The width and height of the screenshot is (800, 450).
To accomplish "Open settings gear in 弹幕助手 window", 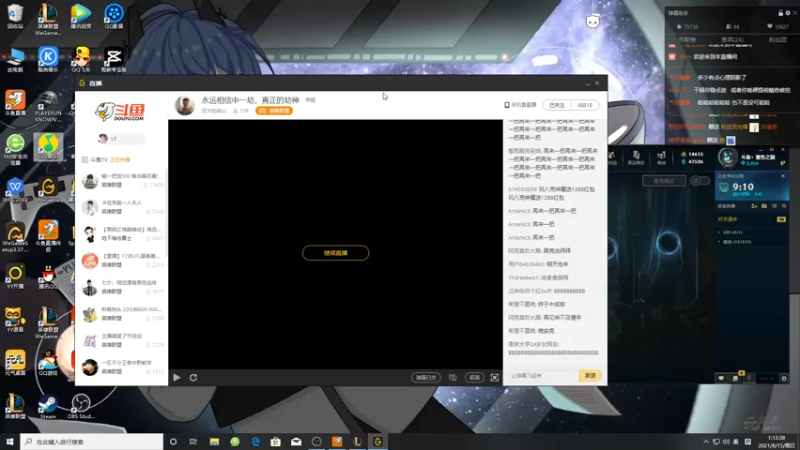I will pos(787,13).
